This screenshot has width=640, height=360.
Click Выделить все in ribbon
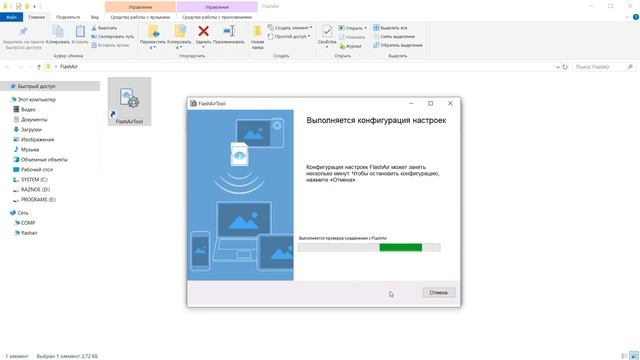pos(390,28)
